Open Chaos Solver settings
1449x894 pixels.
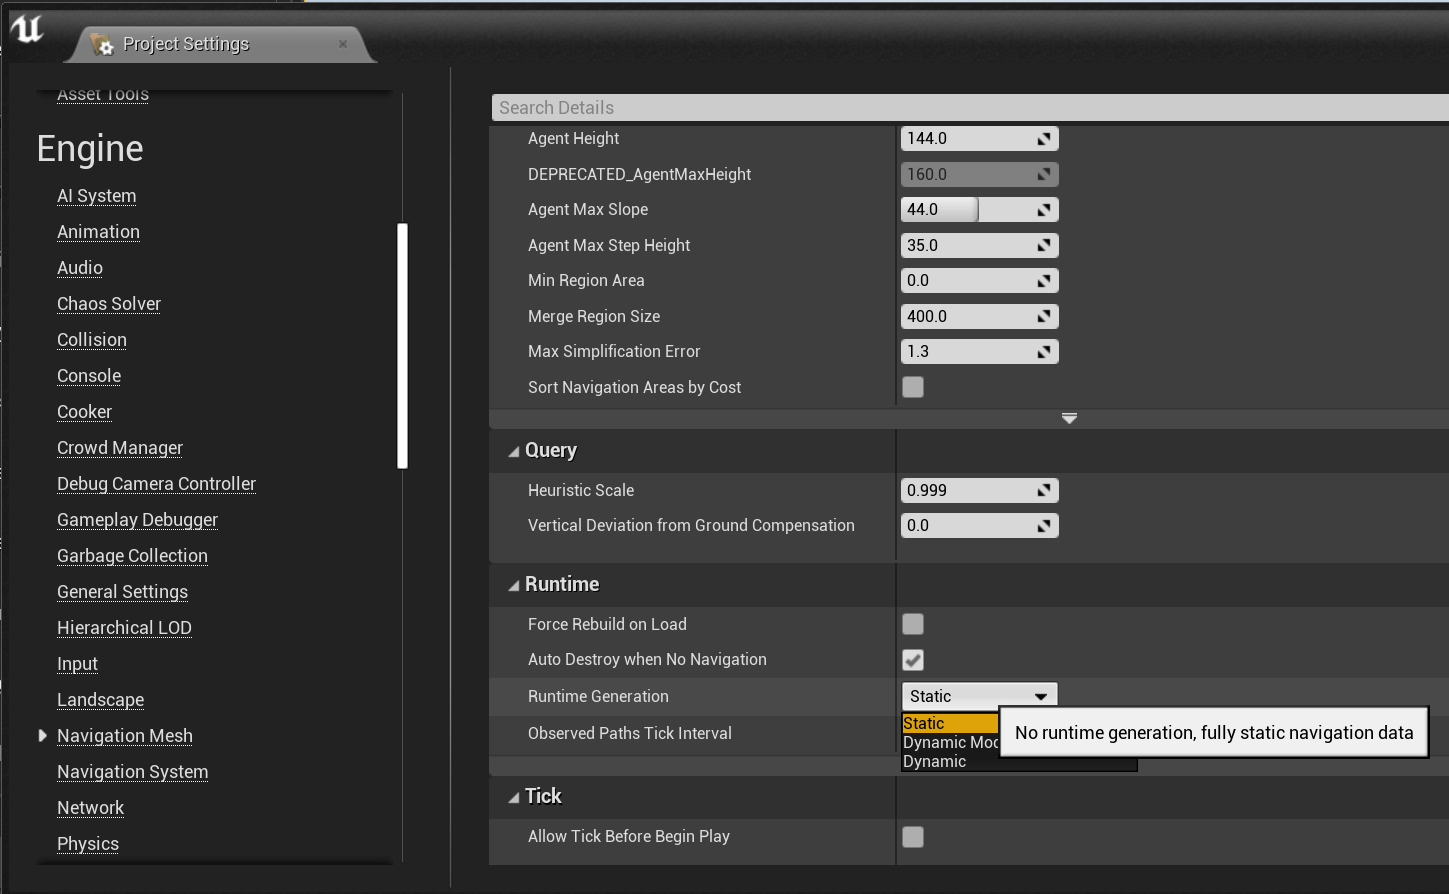click(109, 304)
